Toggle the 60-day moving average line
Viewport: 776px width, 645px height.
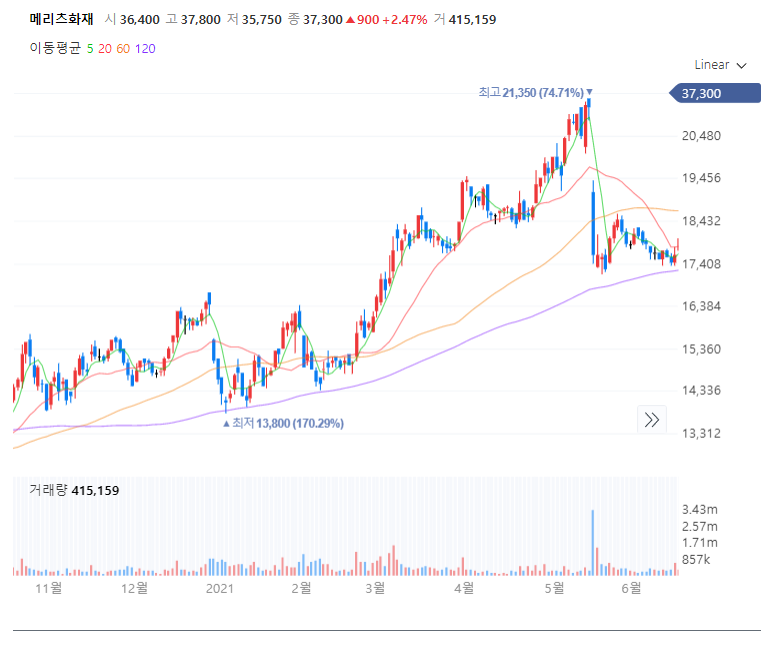coord(123,49)
